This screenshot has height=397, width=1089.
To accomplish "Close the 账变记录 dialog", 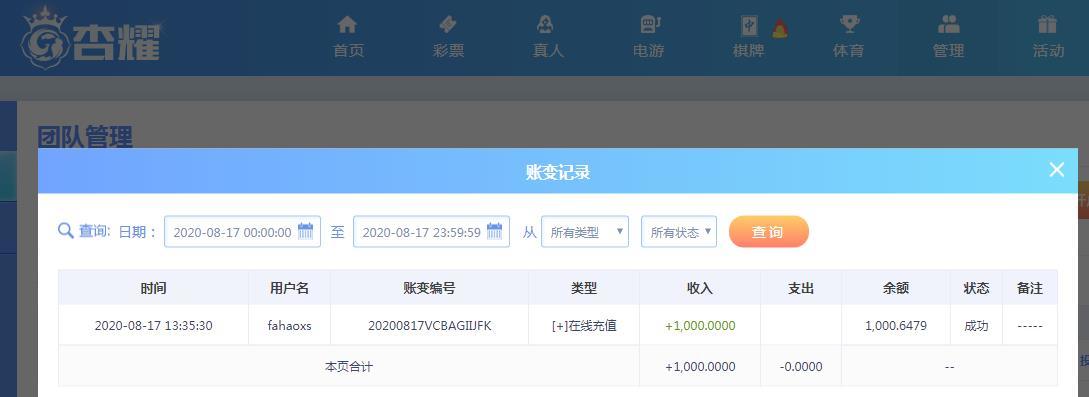I will (x=1056, y=170).
